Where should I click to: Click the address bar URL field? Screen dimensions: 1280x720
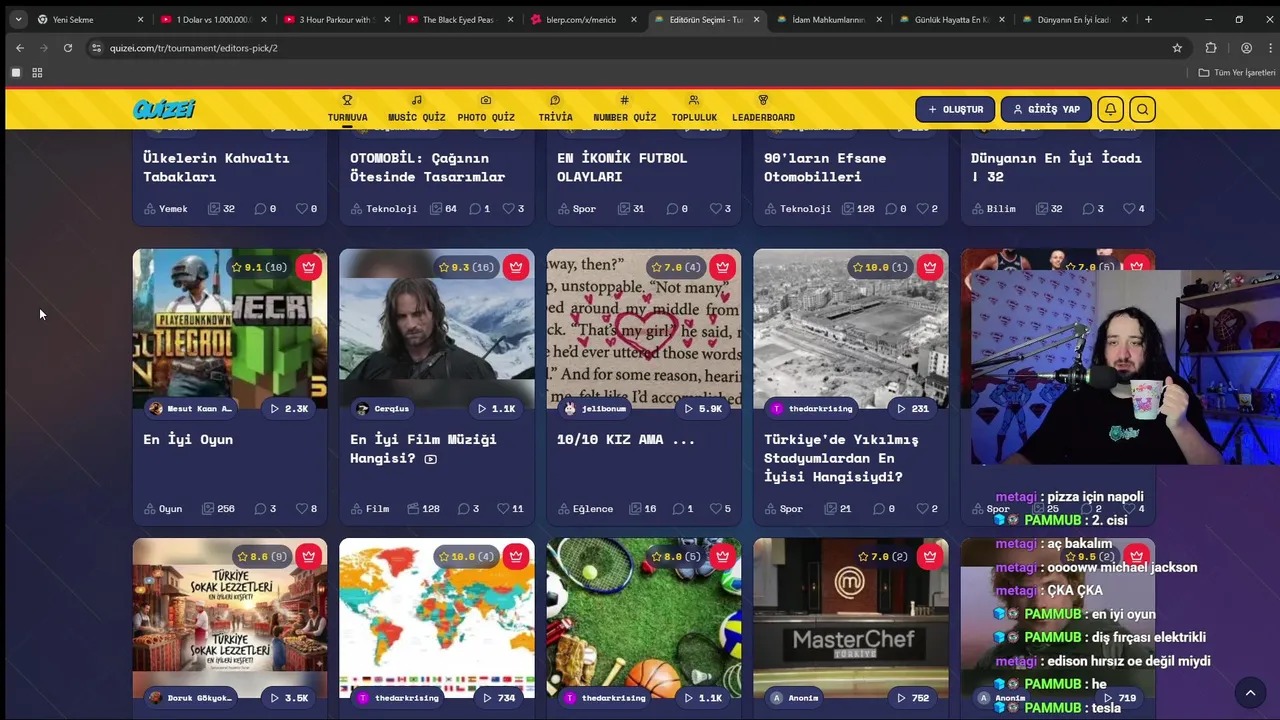tap(636, 48)
